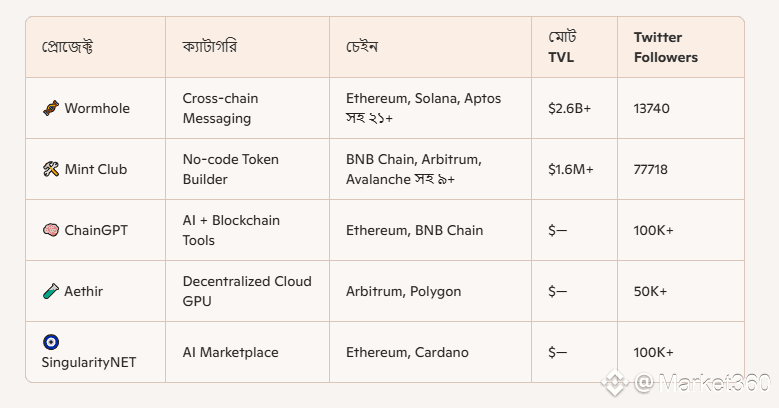
Task: Click the Wormhole project name
Action: [97, 108]
